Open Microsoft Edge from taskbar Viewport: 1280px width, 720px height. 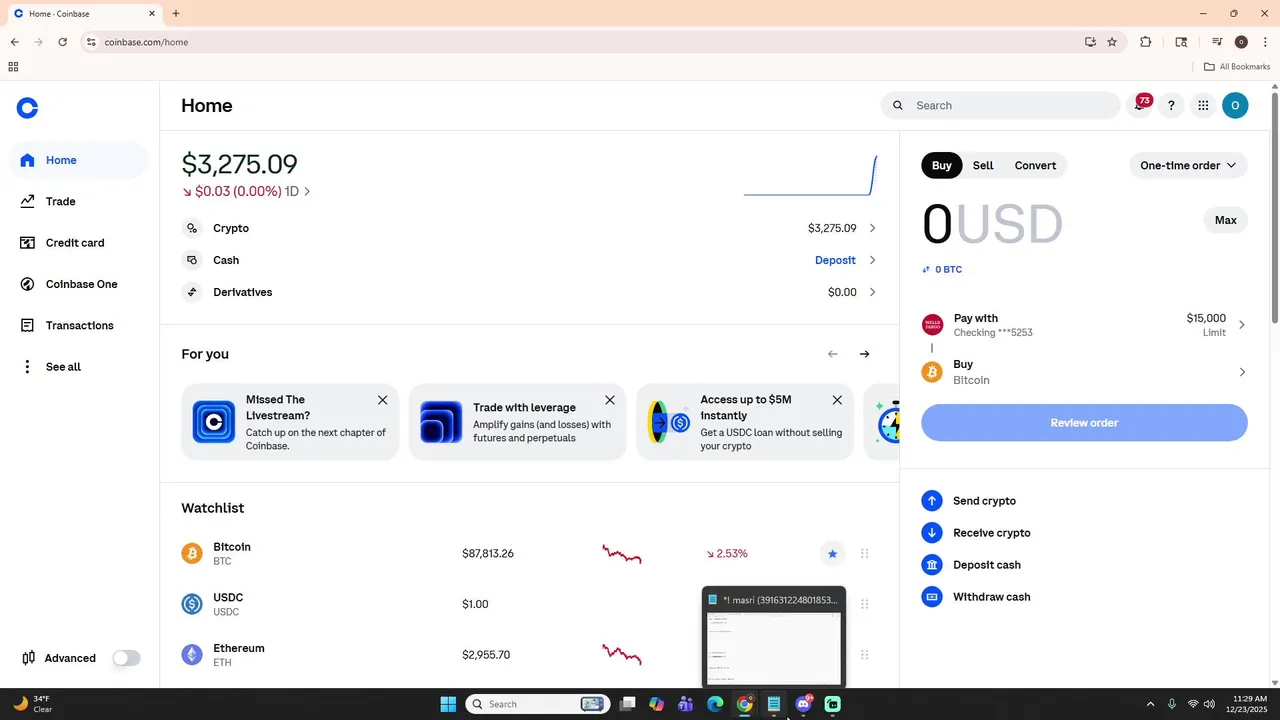click(x=715, y=704)
